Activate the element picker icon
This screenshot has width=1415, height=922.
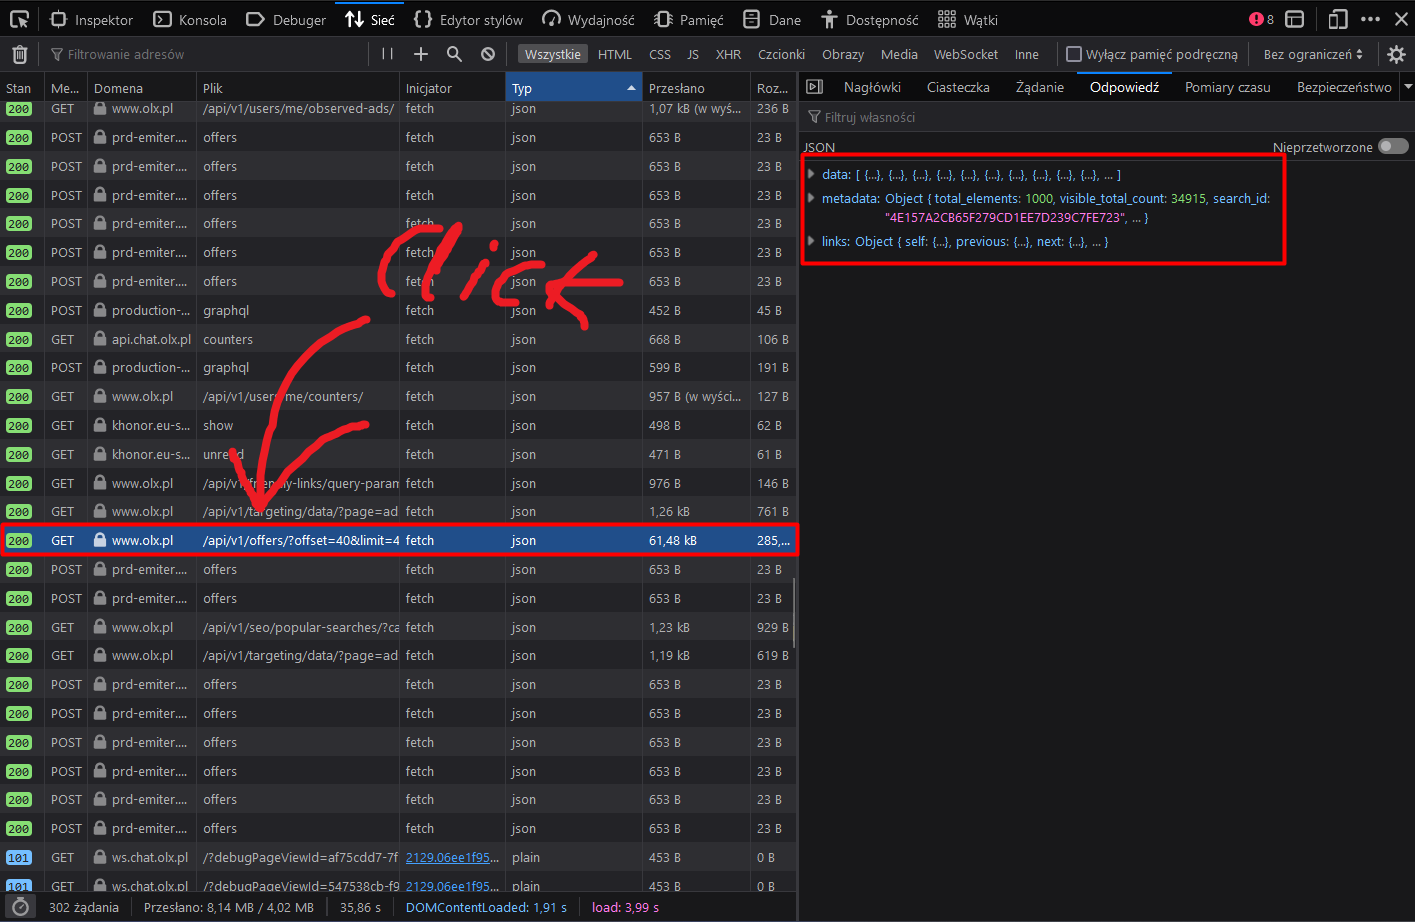click(x=19, y=19)
